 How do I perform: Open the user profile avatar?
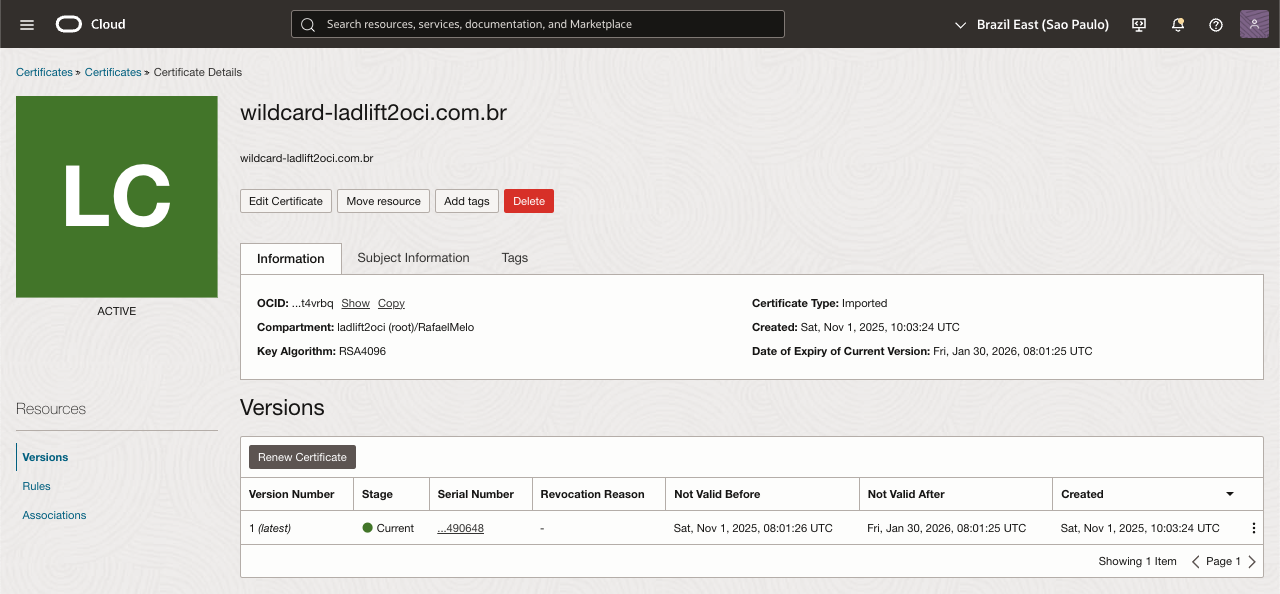click(x=1254, y=24)
